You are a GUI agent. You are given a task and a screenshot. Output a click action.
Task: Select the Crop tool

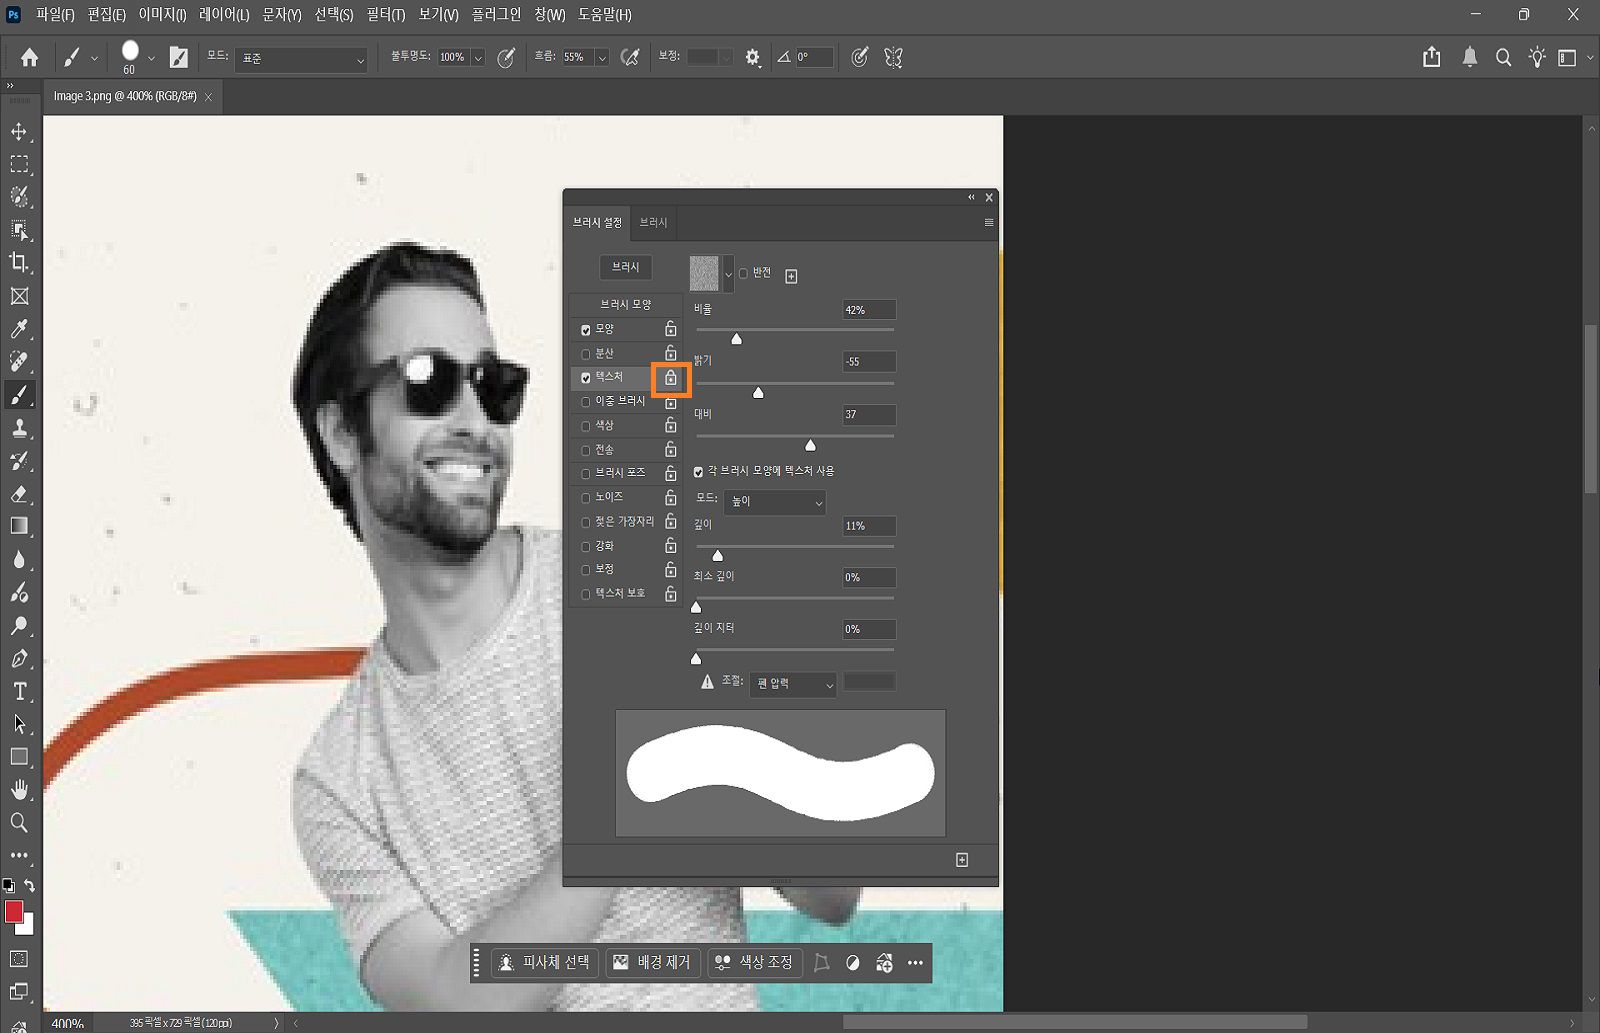click(x=19, y=262)
